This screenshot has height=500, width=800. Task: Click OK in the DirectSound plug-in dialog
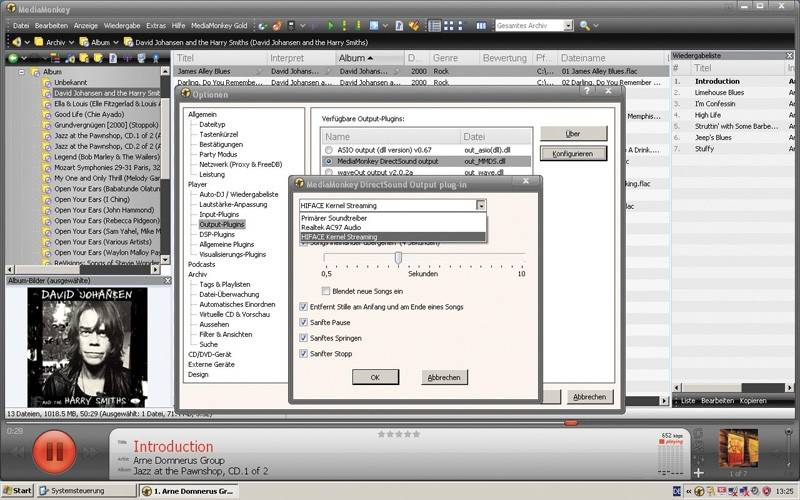coord(376,377)
